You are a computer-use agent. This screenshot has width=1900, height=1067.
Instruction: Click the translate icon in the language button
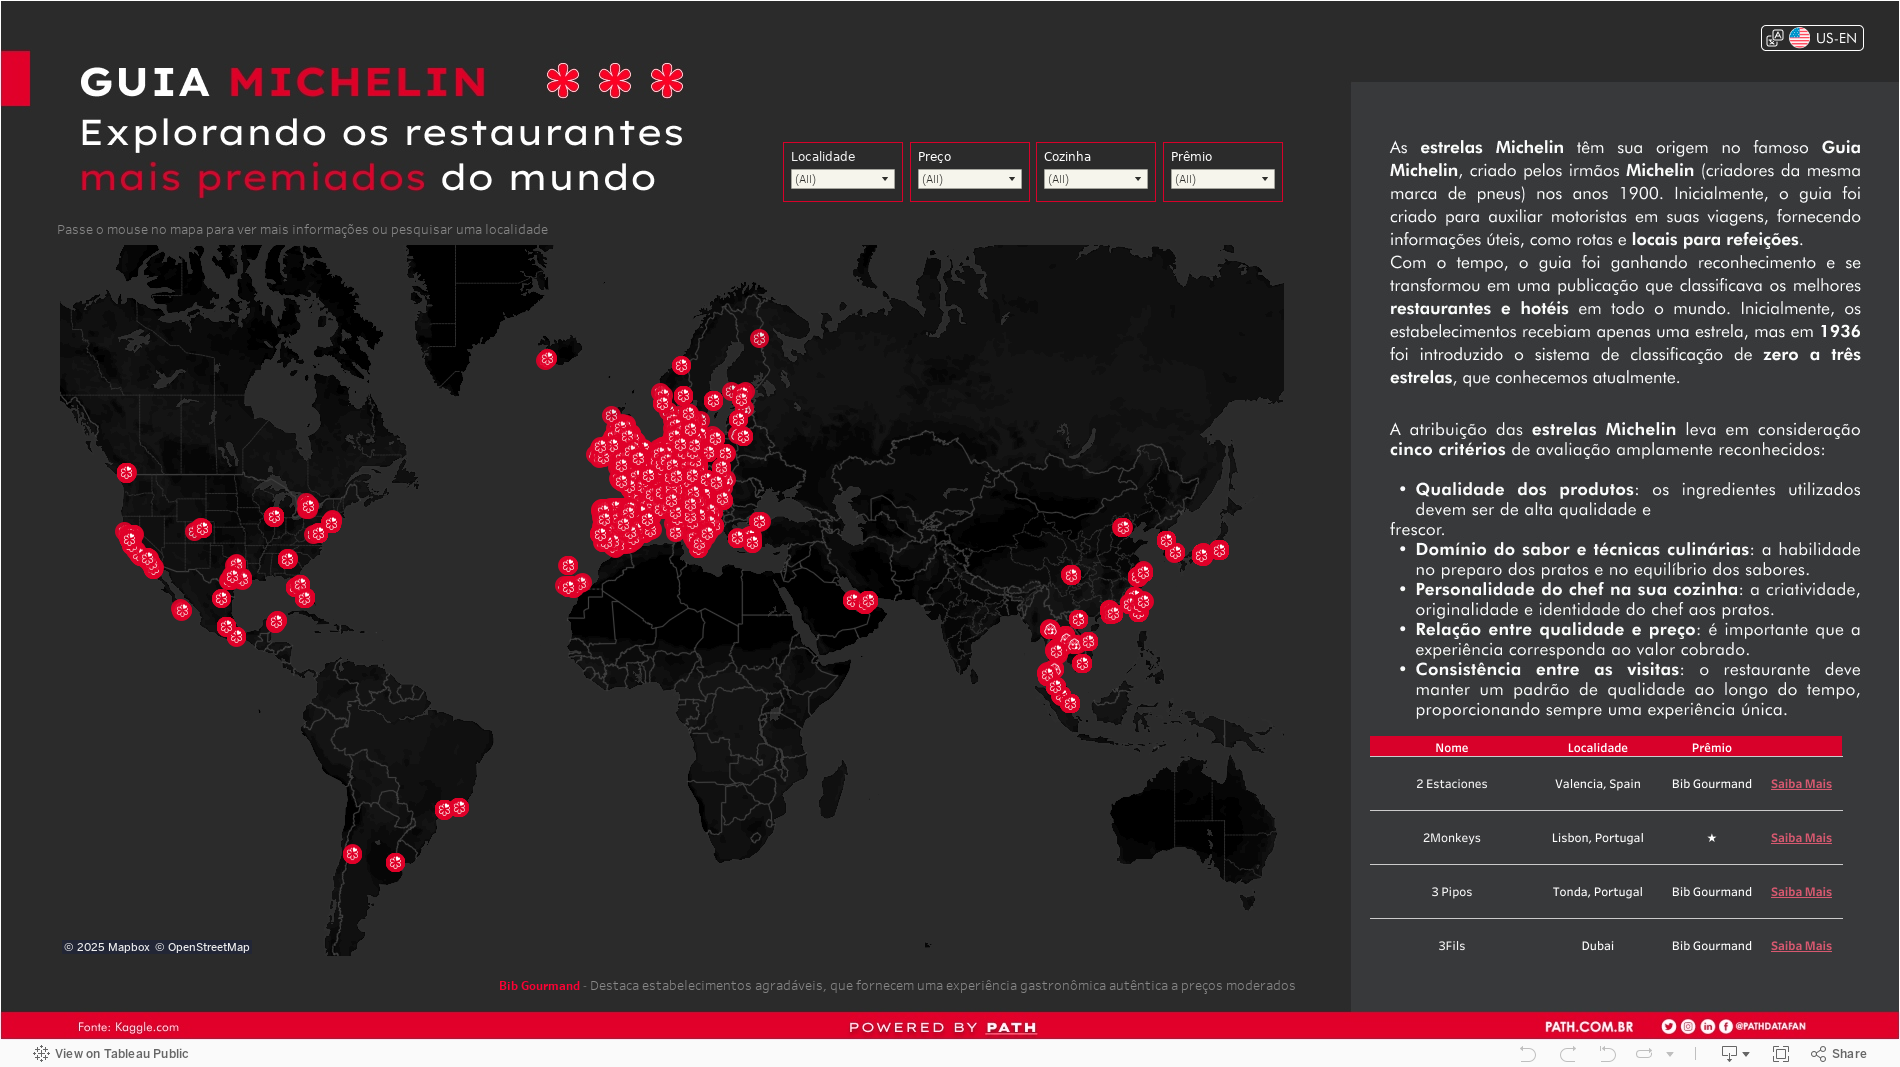tap(1775, 38)
